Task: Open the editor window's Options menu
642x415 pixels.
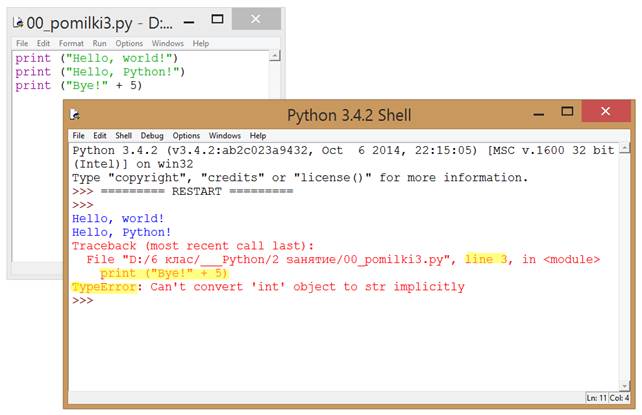Action: (x=129, y=43)
